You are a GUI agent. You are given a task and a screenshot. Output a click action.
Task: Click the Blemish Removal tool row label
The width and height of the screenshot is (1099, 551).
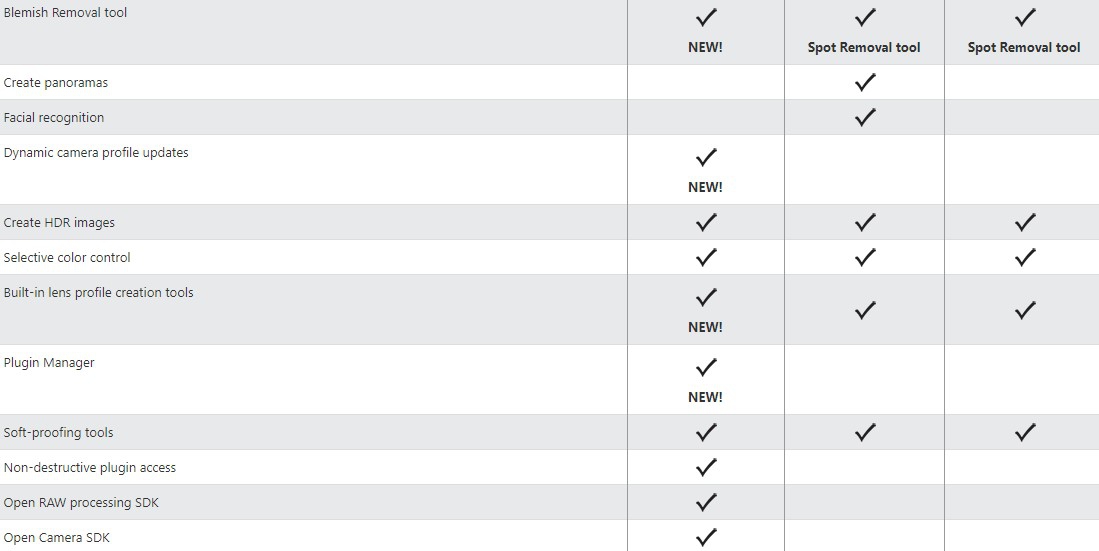(x=65, y=13)
